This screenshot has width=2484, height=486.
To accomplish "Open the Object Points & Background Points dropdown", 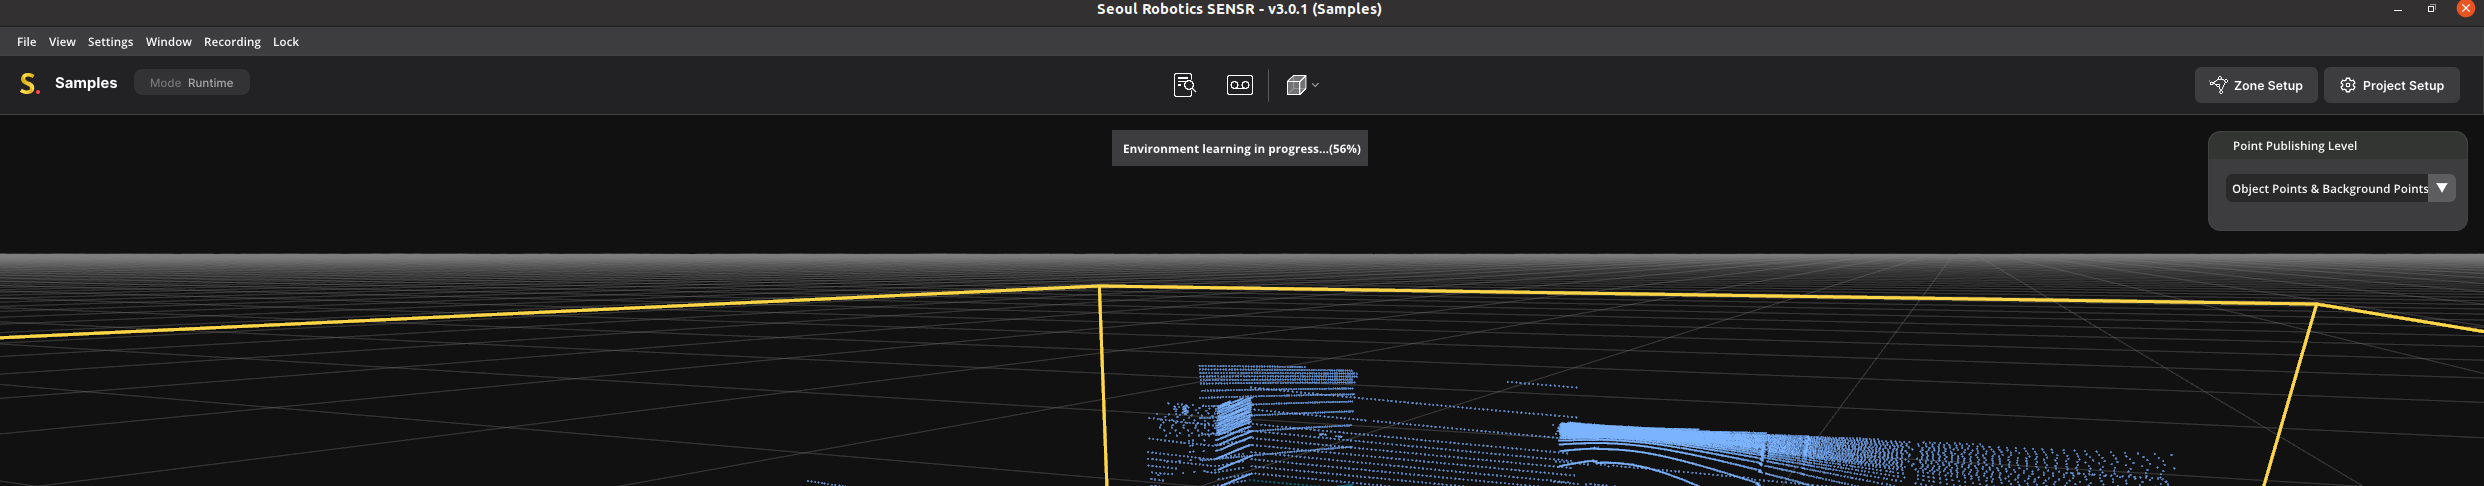I will click(2340, 188).
